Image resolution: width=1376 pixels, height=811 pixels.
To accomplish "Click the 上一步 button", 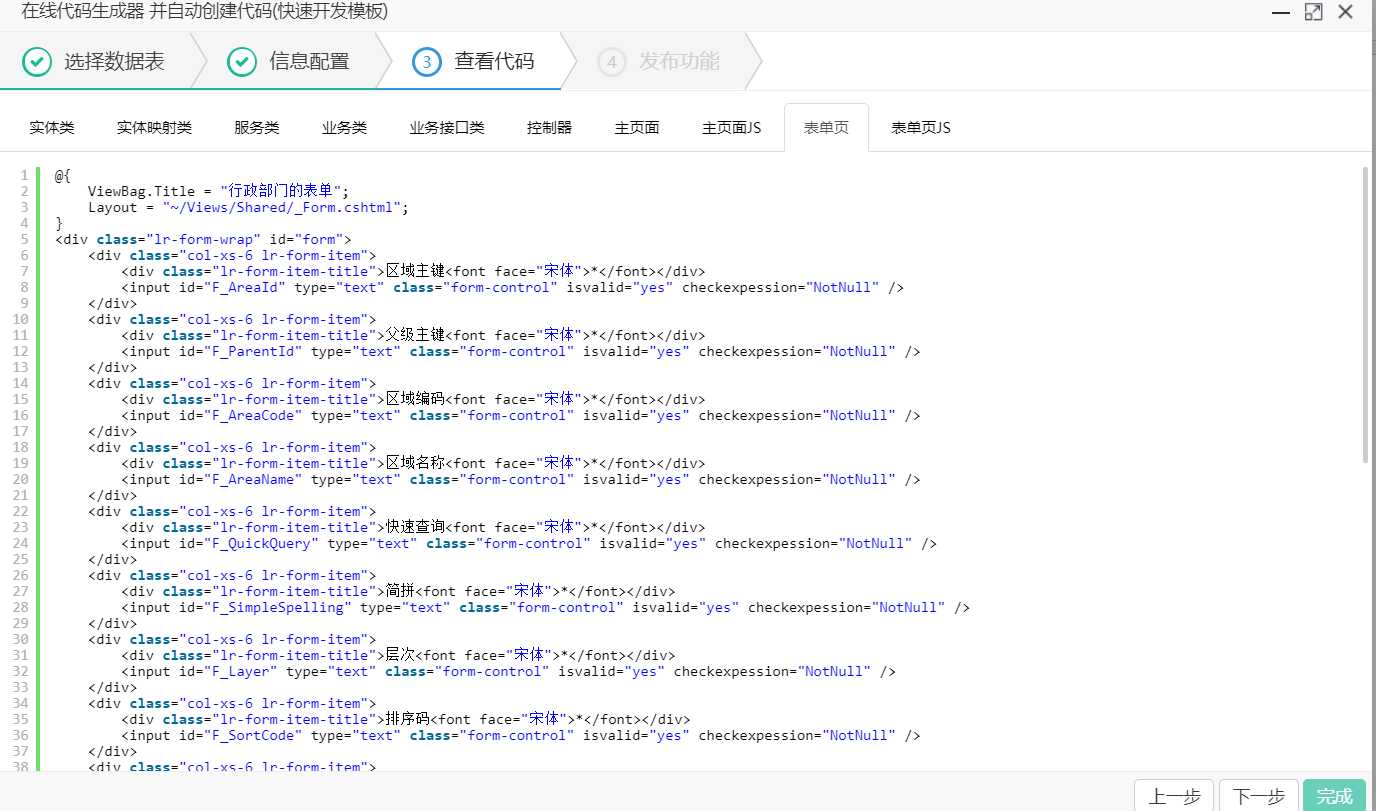I will click(x=1174, y=796).
